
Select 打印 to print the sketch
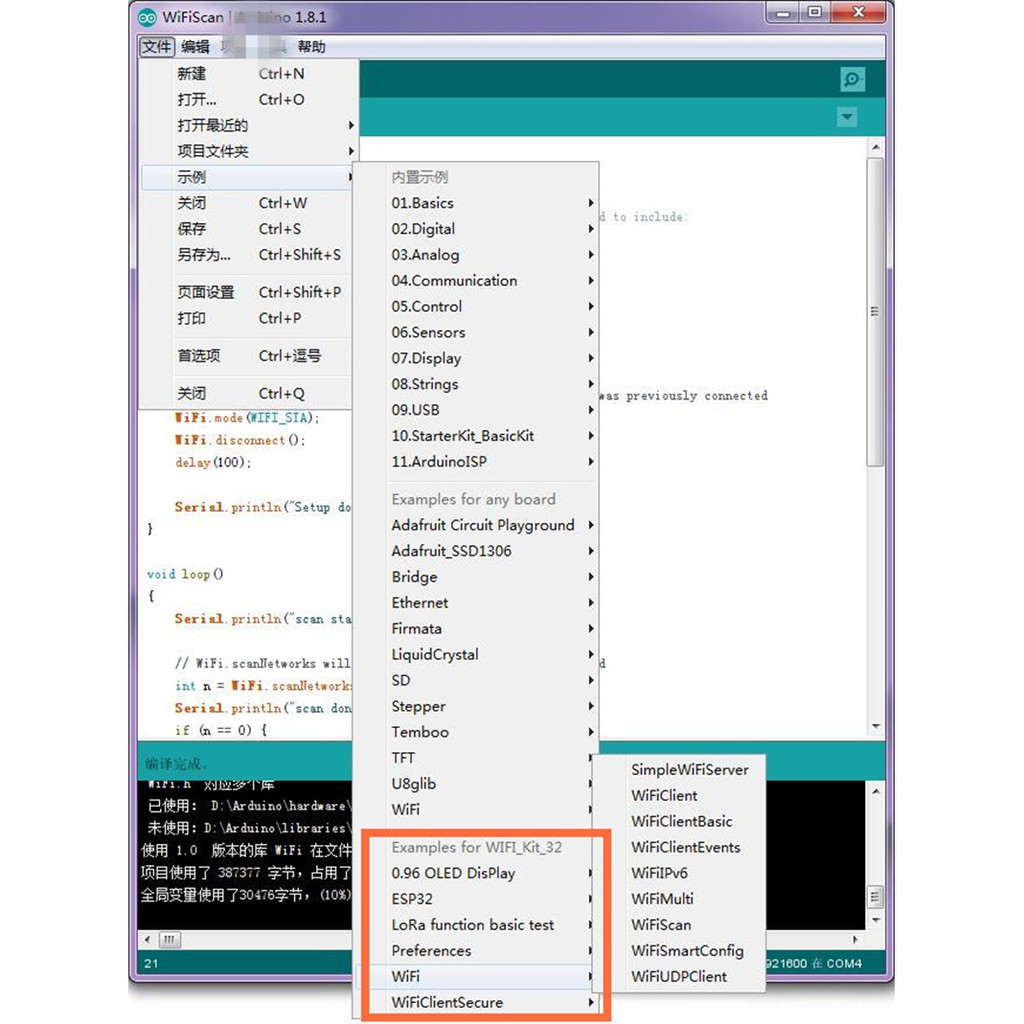[191, 318]
